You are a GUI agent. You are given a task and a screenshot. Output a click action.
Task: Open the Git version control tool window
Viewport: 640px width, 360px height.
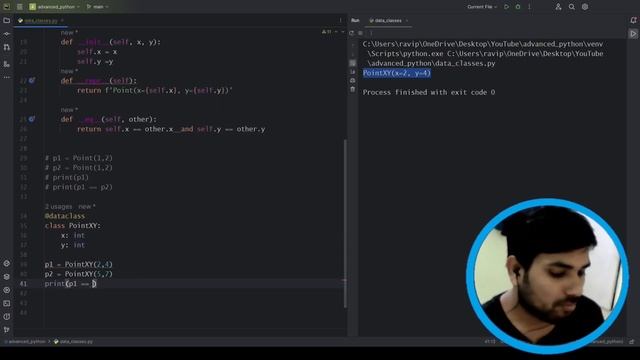pyautogui.click(x=7, y=330)
